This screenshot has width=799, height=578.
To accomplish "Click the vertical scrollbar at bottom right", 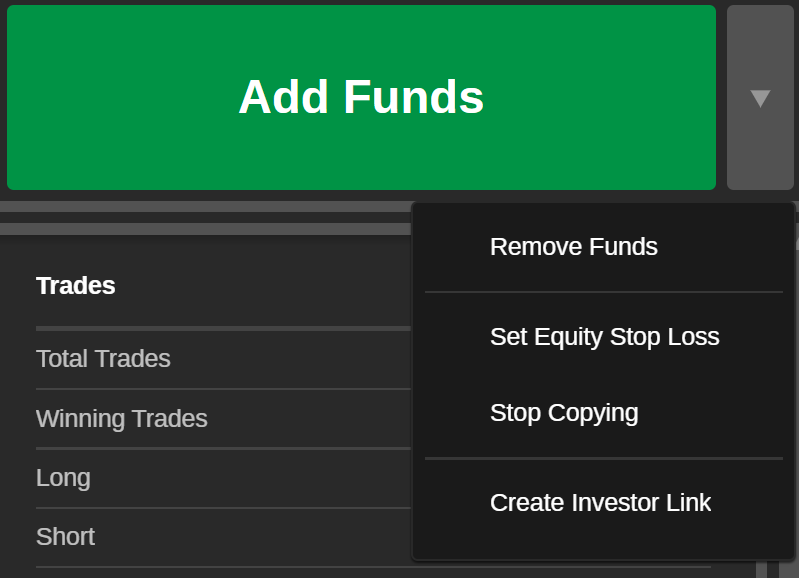I will click(762, 568).
